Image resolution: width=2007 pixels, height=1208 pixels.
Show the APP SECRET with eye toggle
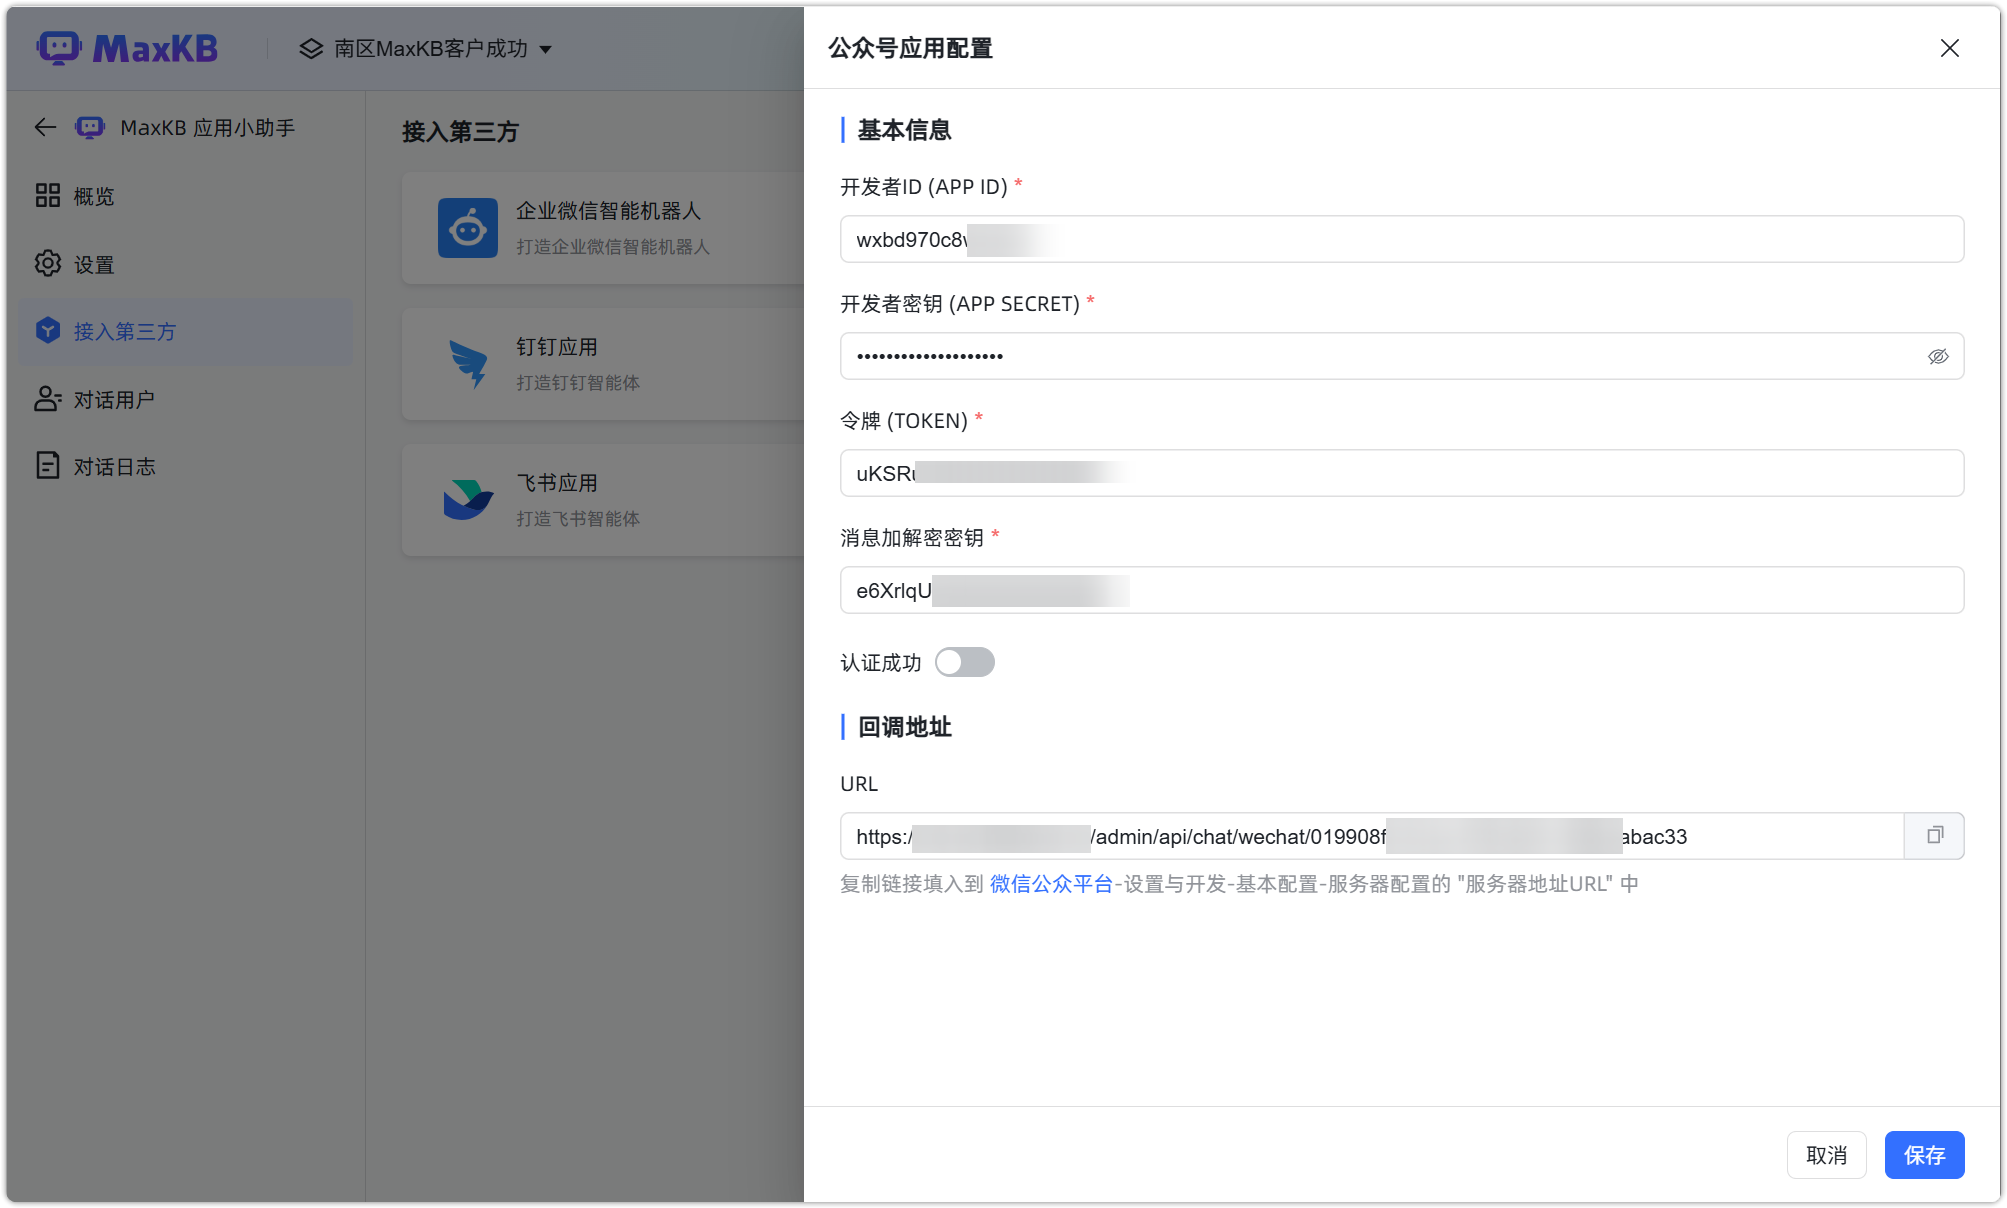tap(1938, 356)
